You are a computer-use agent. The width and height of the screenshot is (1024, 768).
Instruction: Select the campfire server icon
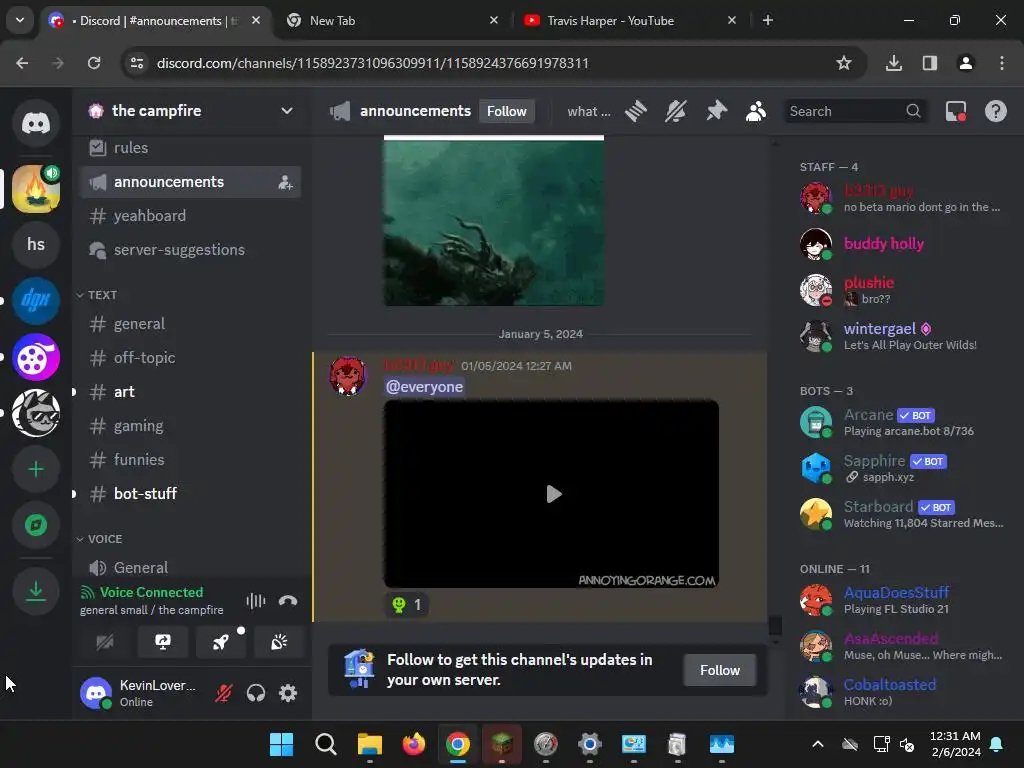tap(36, 189)
